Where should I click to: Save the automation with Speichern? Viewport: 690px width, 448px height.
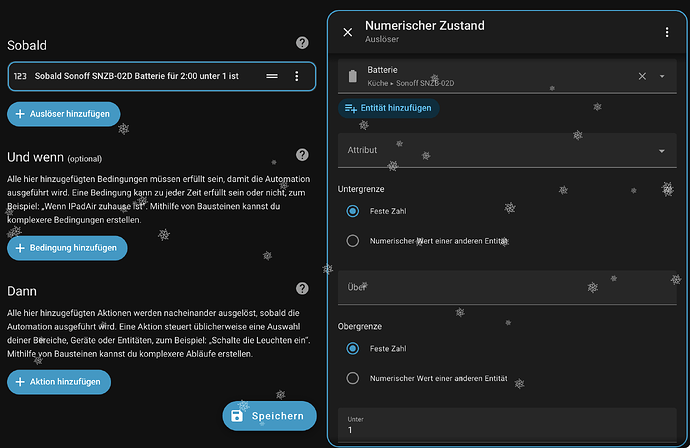pyautogui.click(x=269, y=416)
